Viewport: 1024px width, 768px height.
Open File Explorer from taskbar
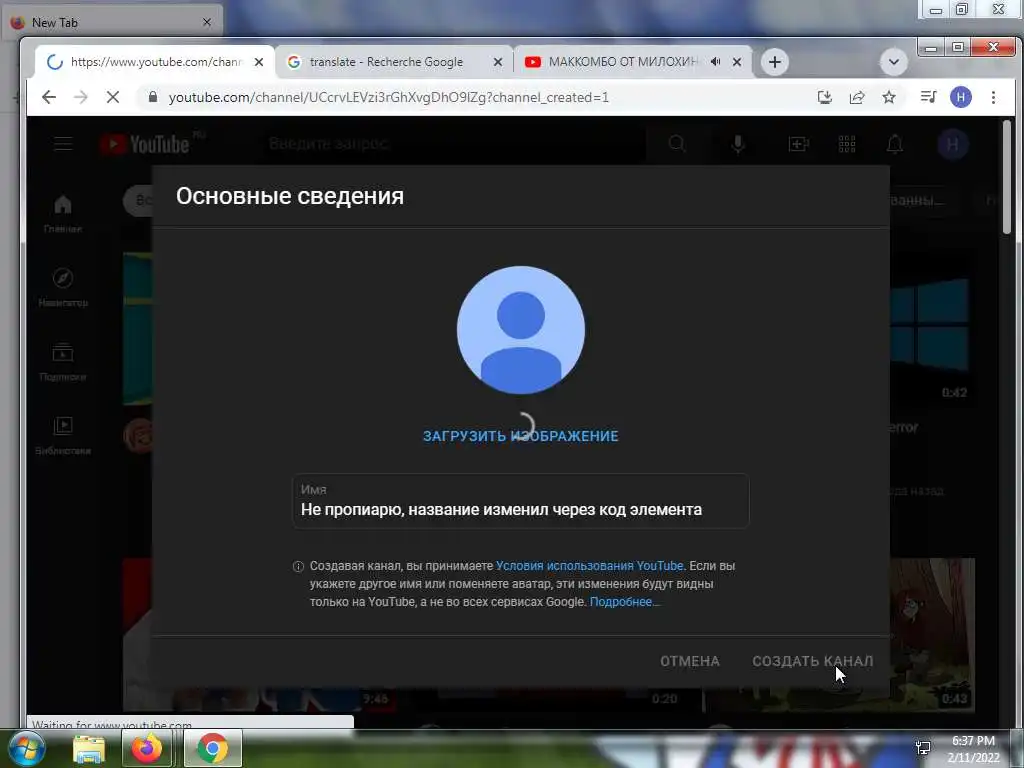(89, 748)
